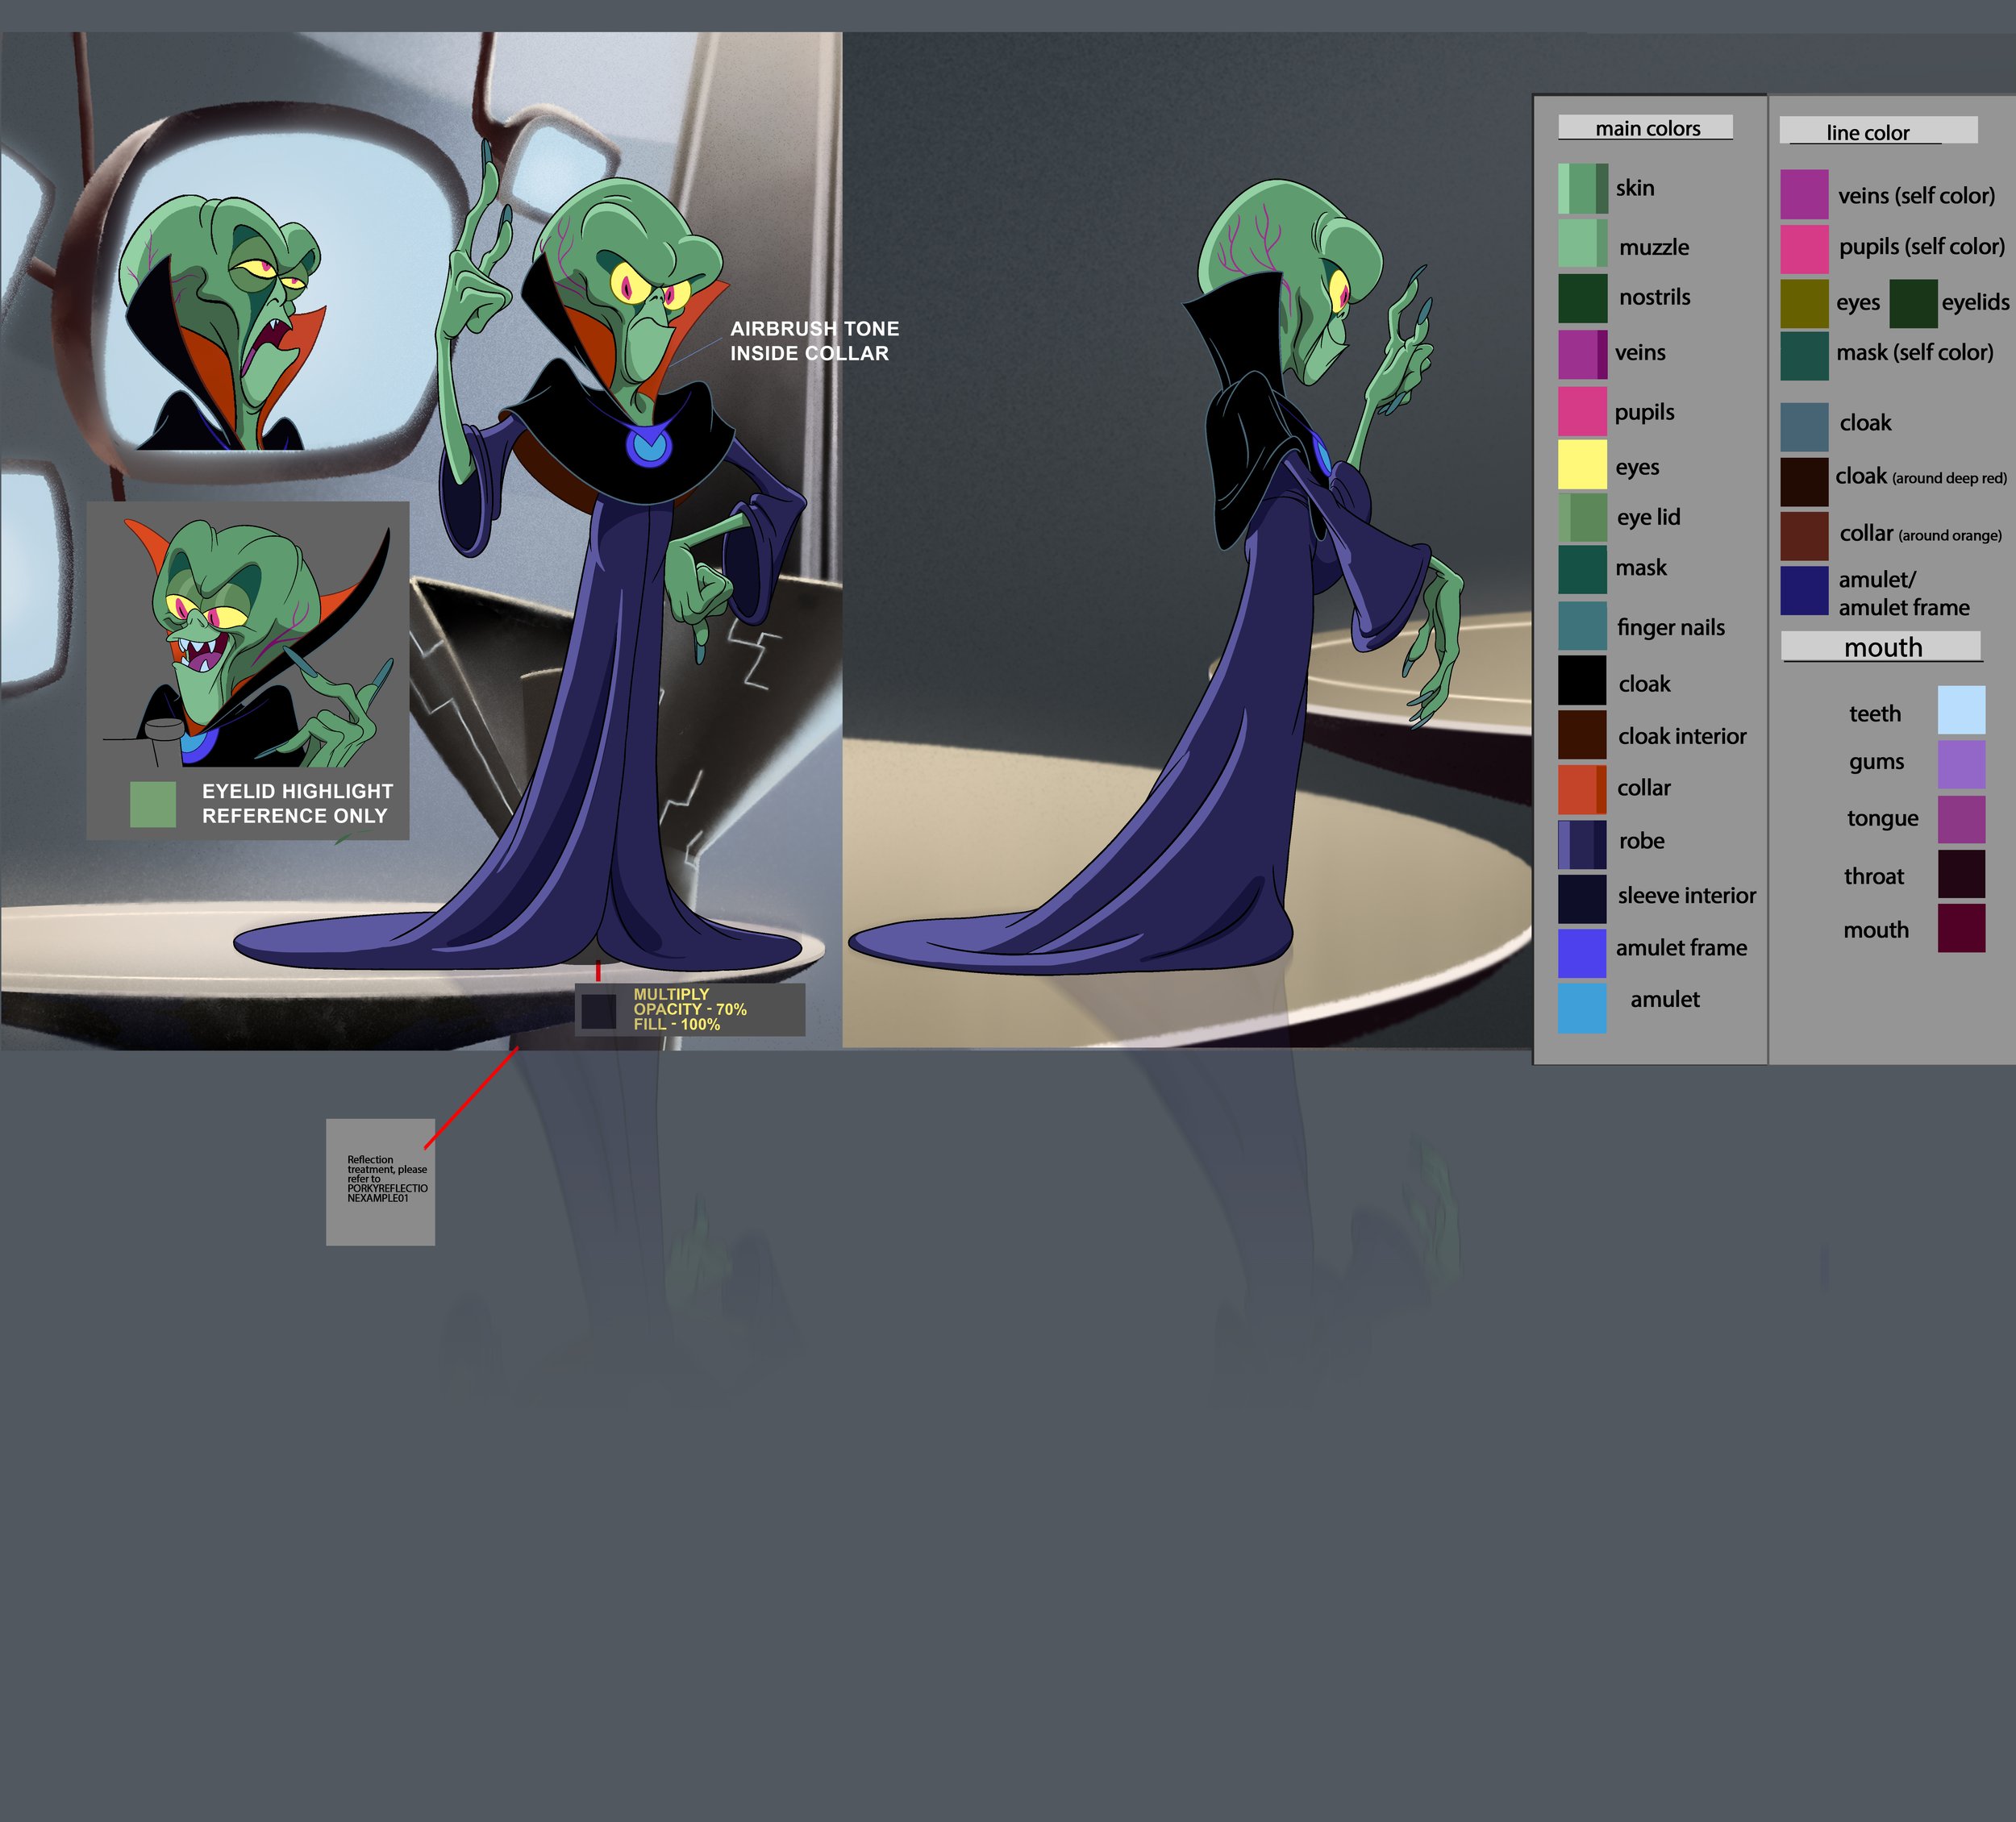Select the throat dark swatch
Viewport: 2016px width, 1822px height.
pos(1961,874)
